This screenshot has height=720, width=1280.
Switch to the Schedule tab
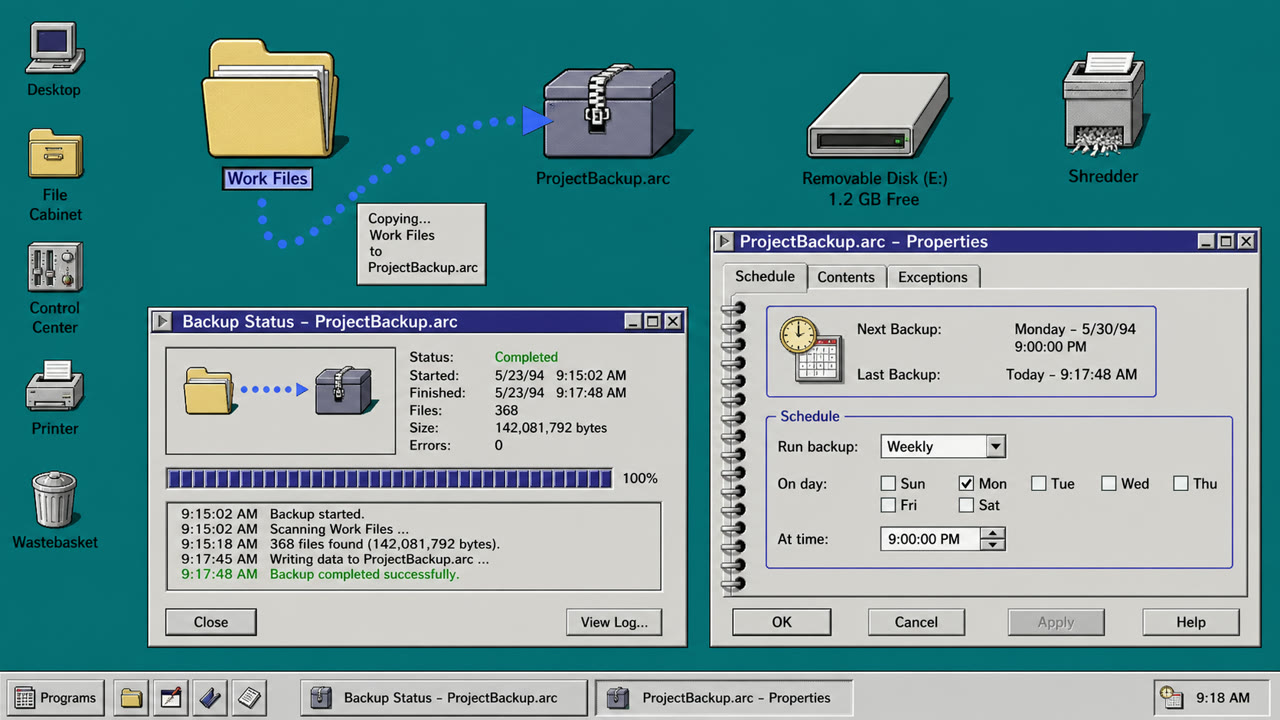click(765, 276)
